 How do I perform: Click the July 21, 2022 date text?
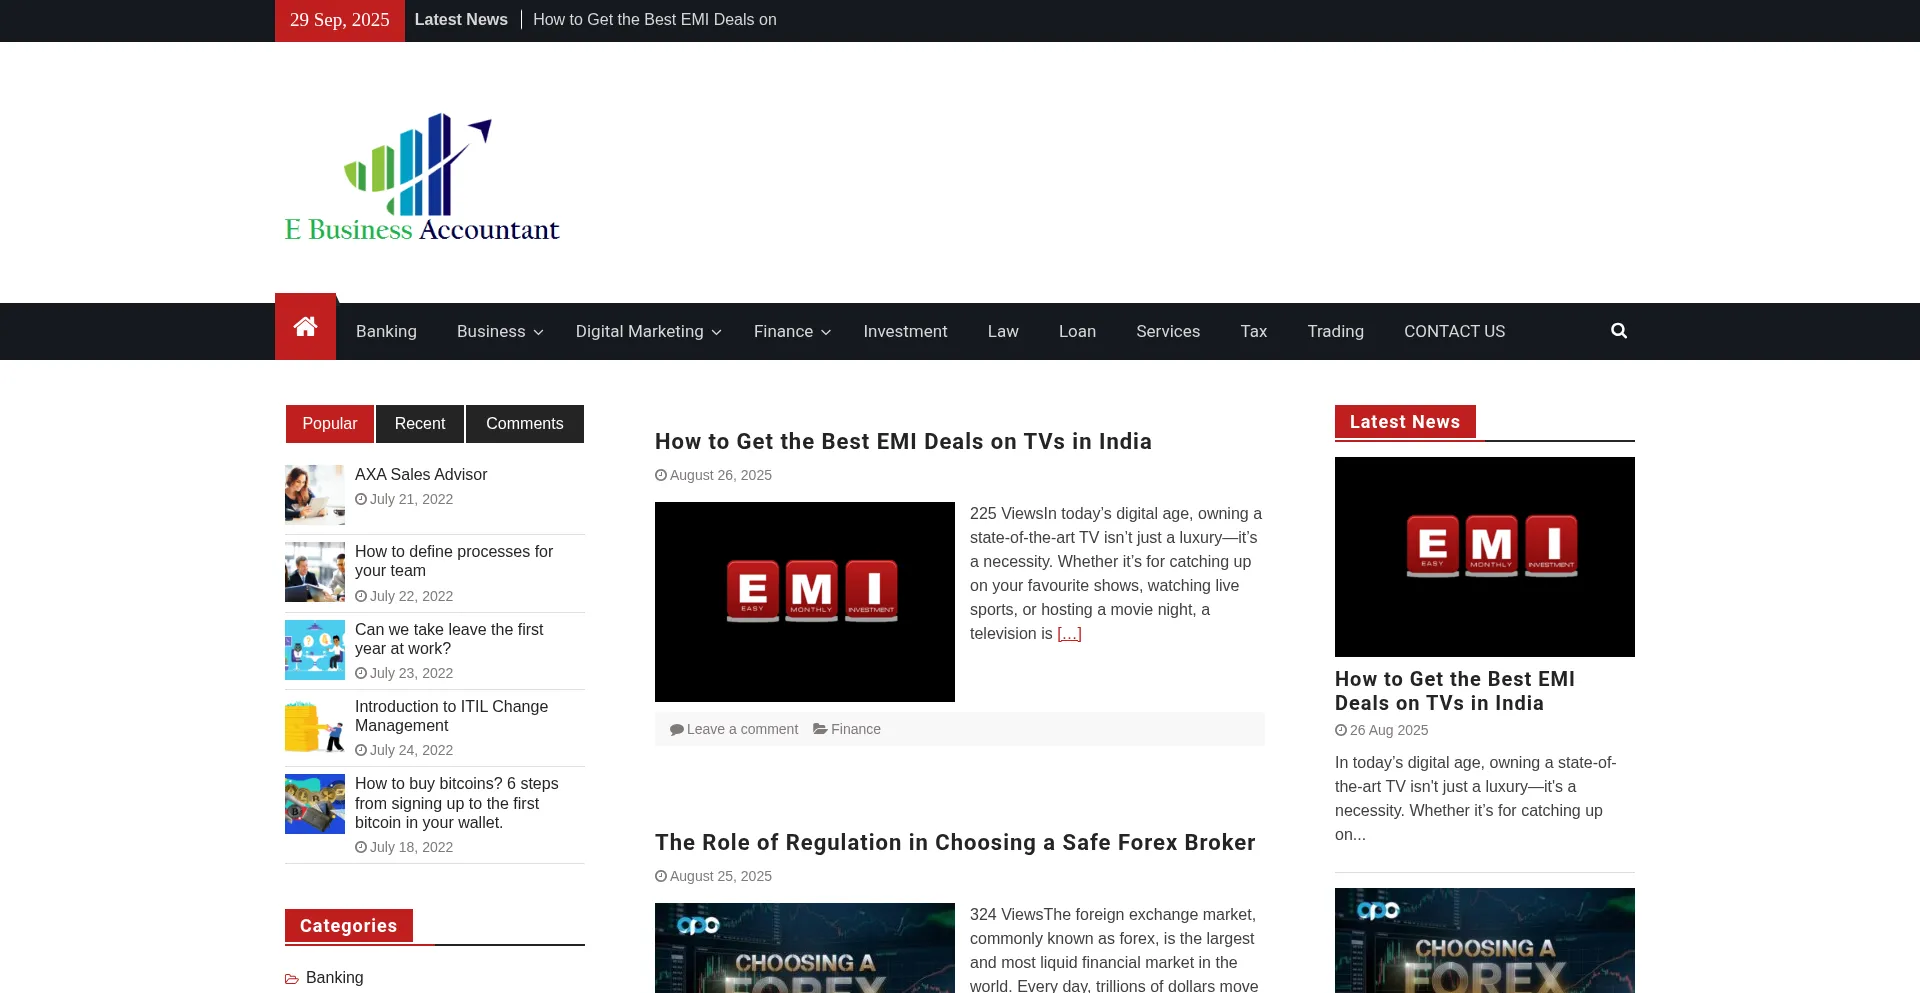pos(411,499)
